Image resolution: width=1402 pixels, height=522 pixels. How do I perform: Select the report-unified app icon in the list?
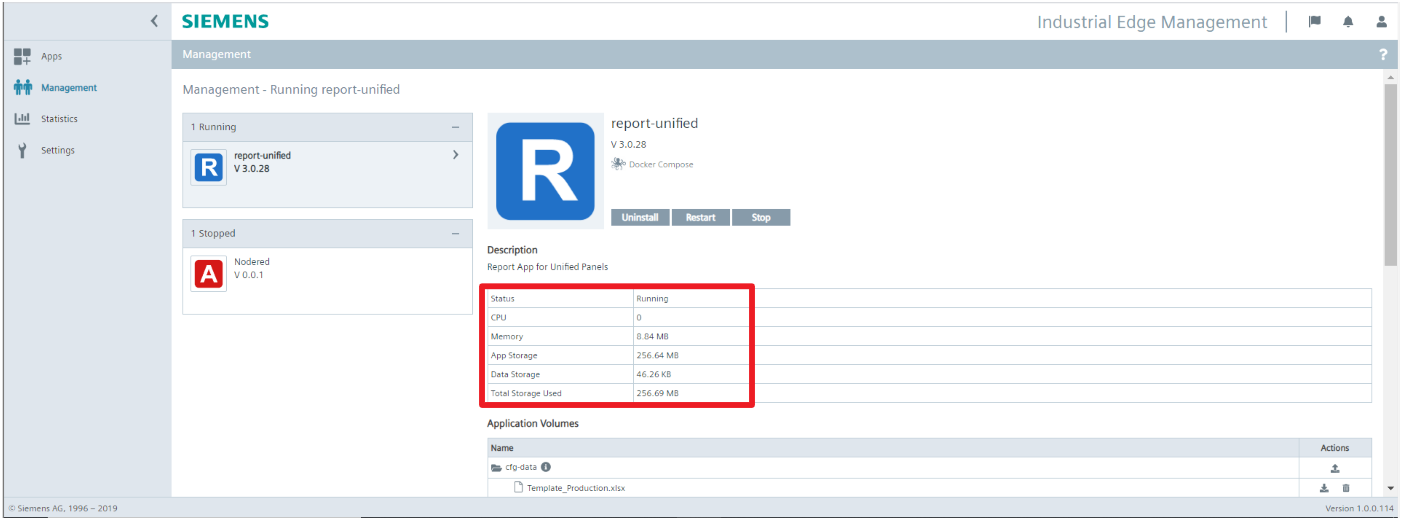[x=209, y=168]
